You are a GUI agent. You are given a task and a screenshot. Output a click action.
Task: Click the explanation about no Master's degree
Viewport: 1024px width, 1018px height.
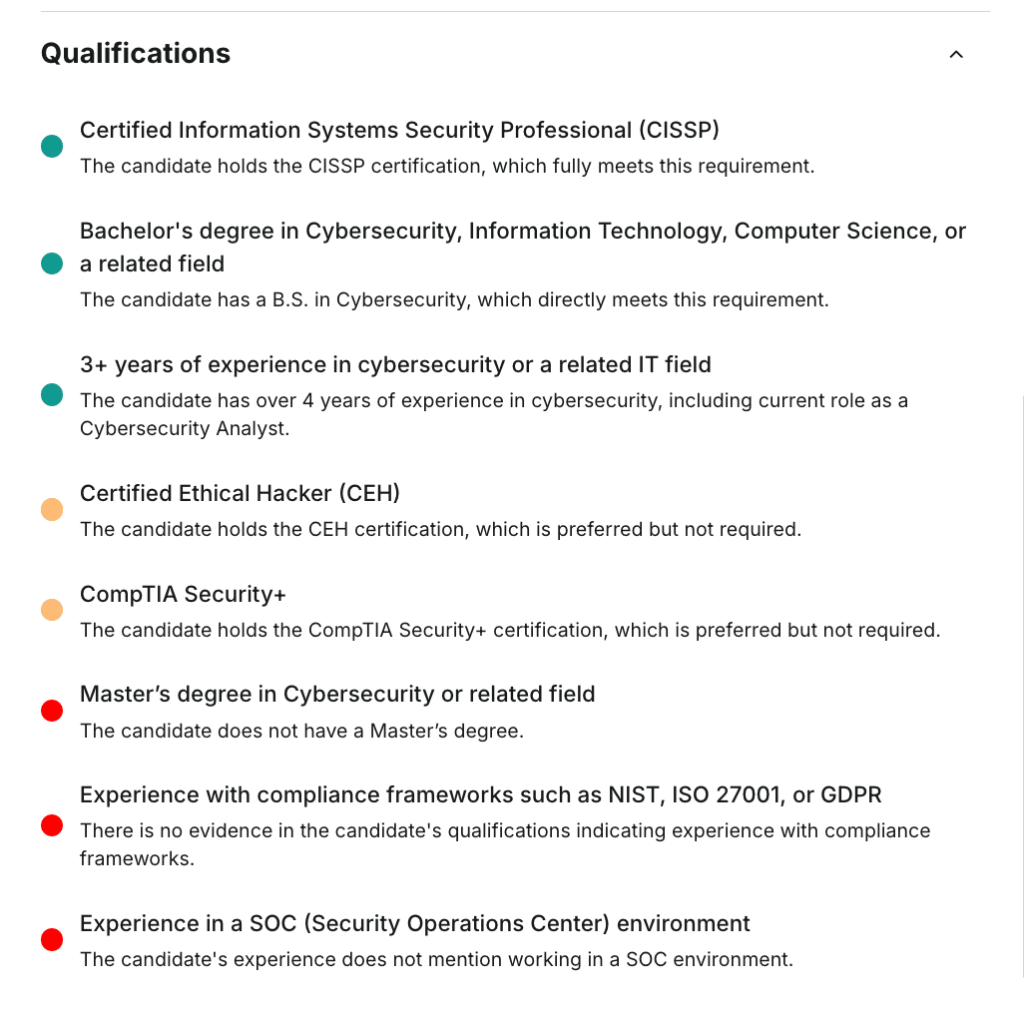(x=301, y=731)
